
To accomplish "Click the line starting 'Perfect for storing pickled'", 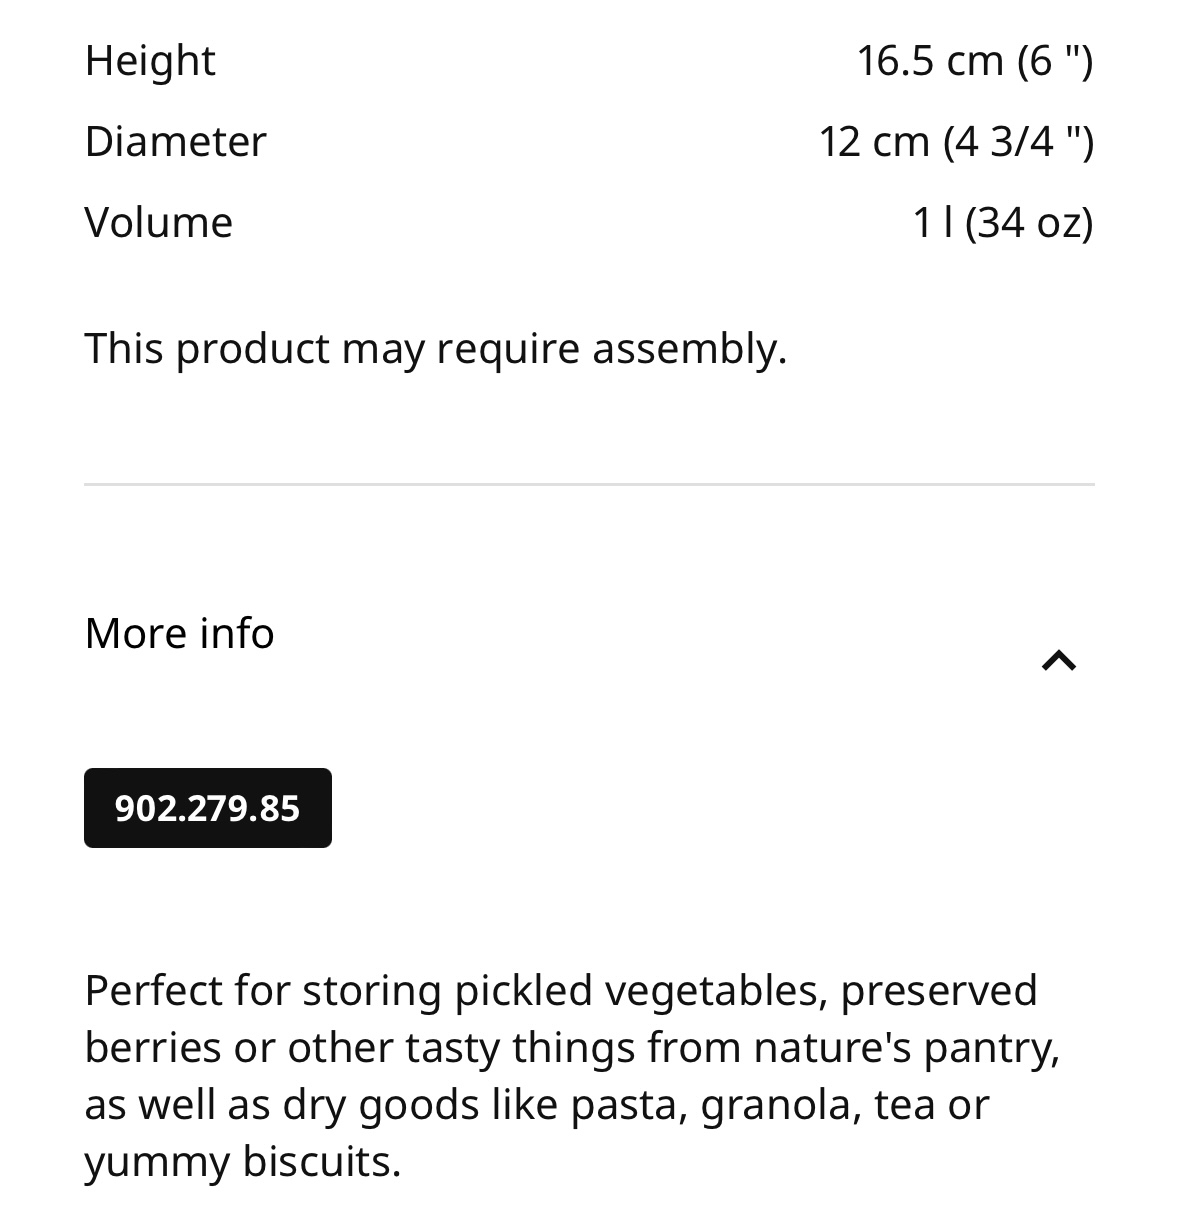I will [x=561, y=991].
